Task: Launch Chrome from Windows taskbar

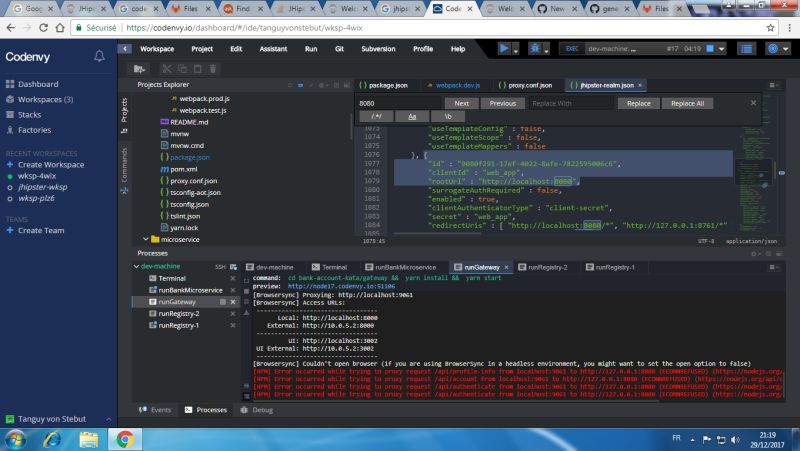Action: coord(124,439)
